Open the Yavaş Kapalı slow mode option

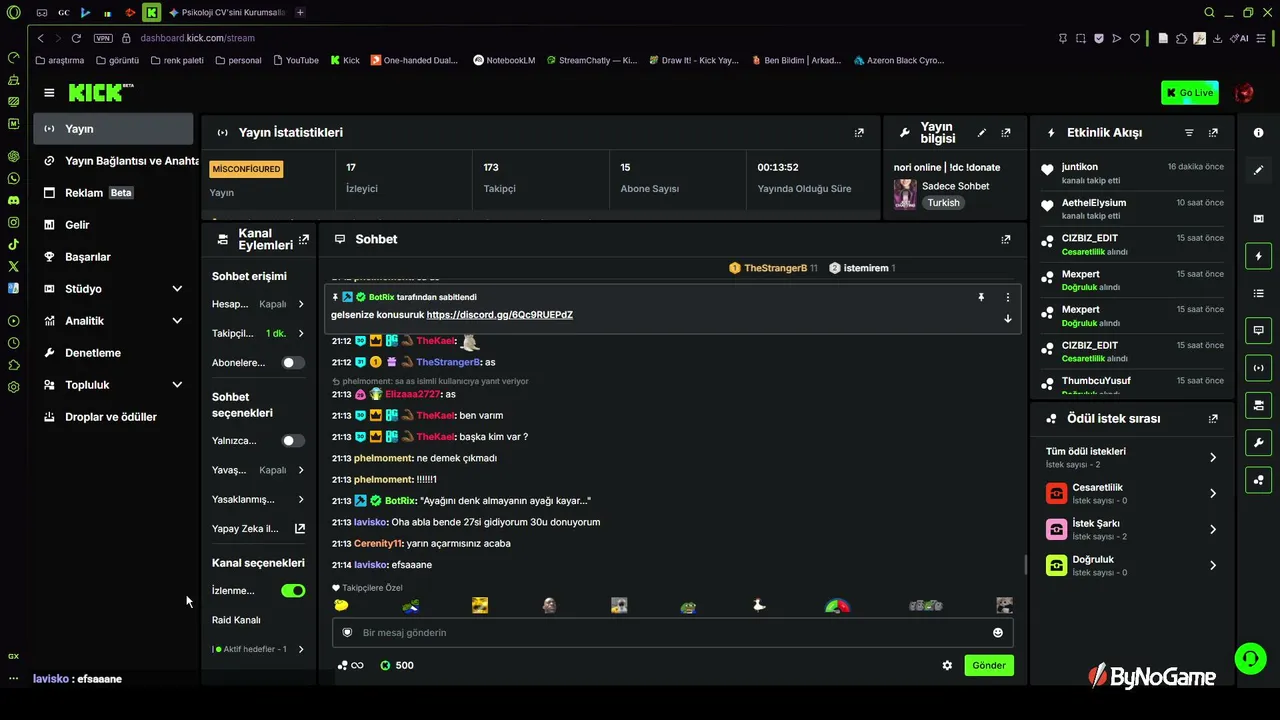coord(259,470)
